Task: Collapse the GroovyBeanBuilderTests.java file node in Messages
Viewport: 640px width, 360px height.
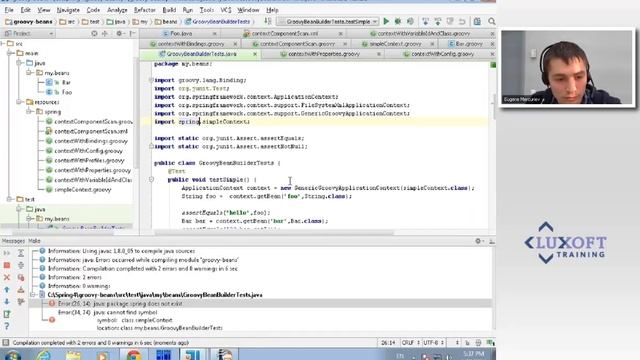Action: coord(33,295)
